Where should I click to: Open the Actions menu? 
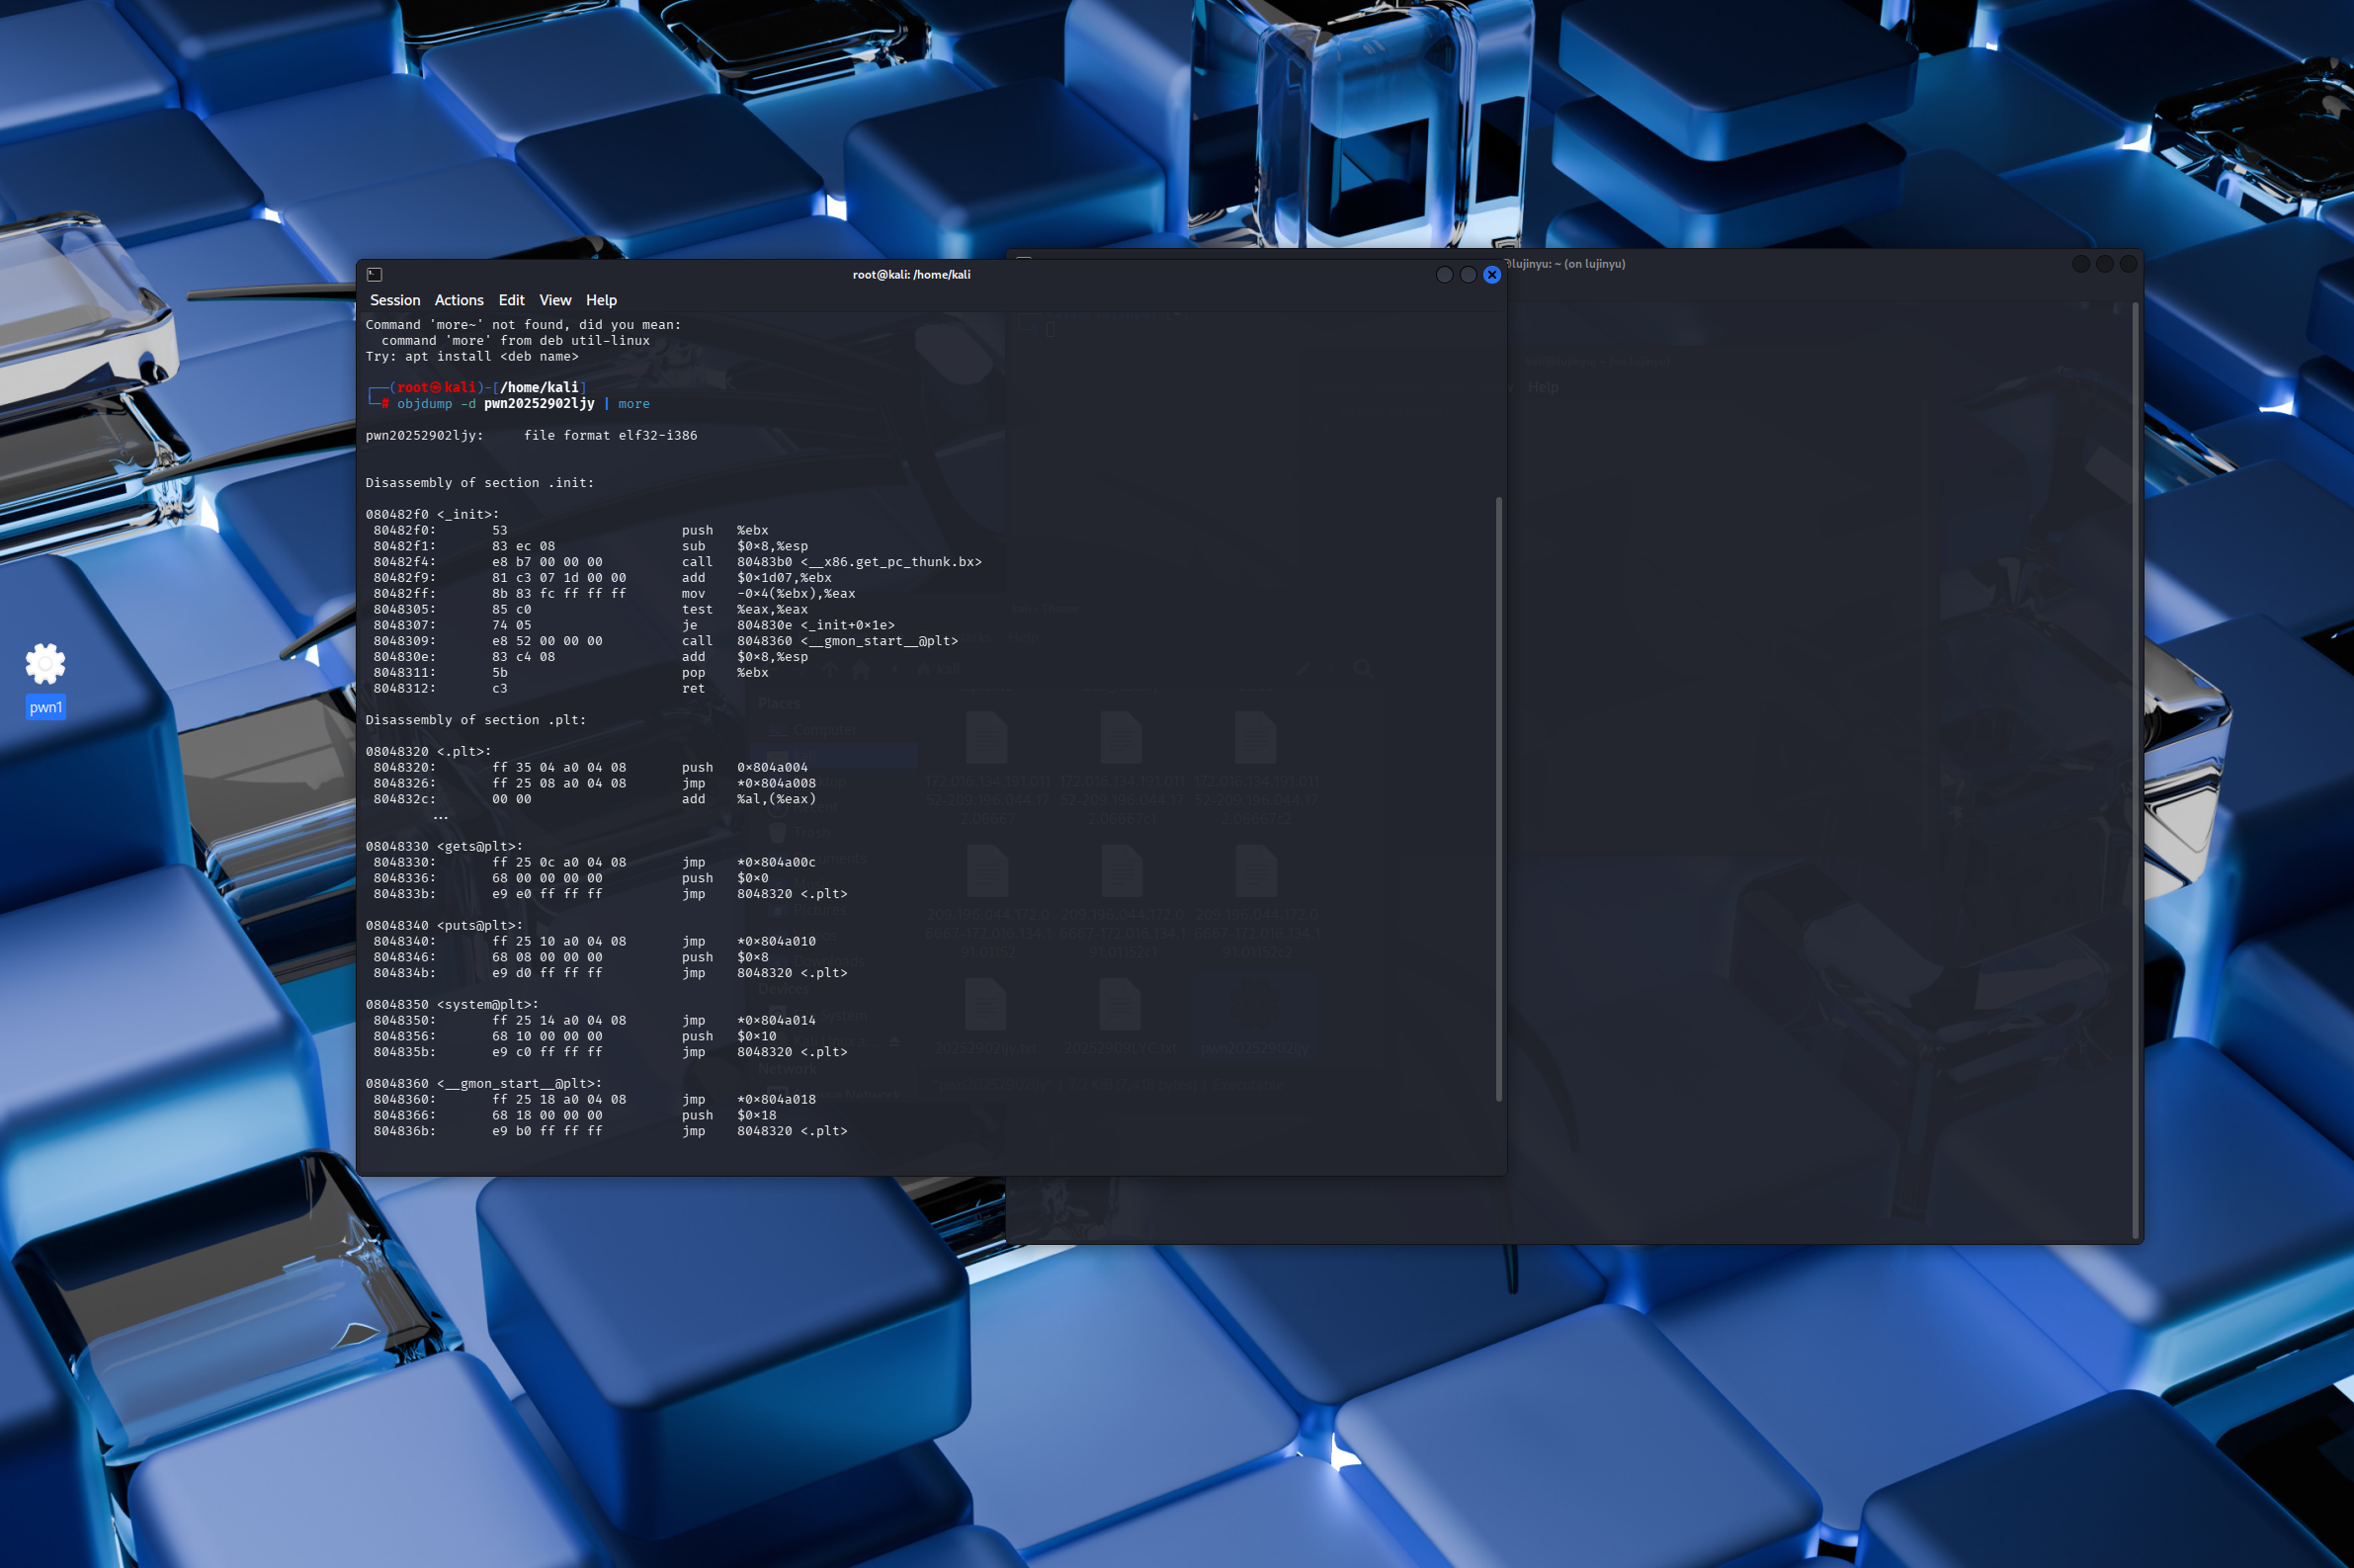tap(459, 300)
